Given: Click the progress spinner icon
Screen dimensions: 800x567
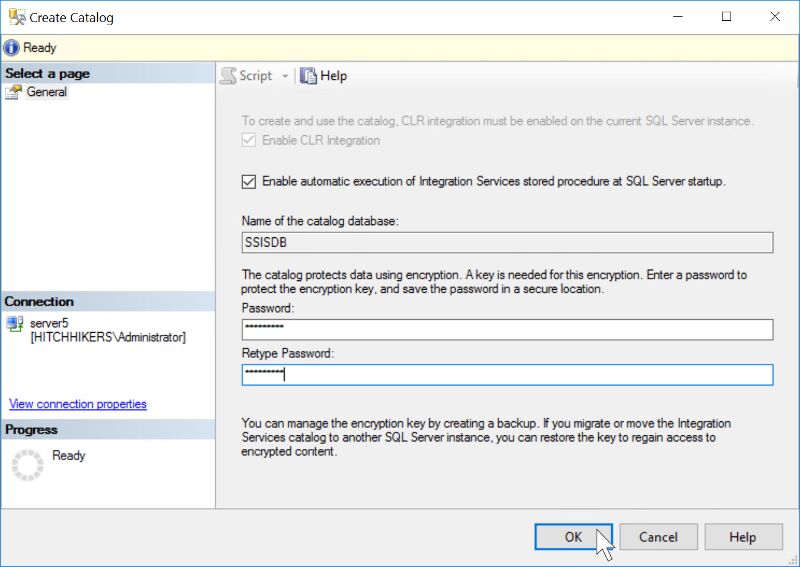Looking at the screenshot, I should coord(28,464).
